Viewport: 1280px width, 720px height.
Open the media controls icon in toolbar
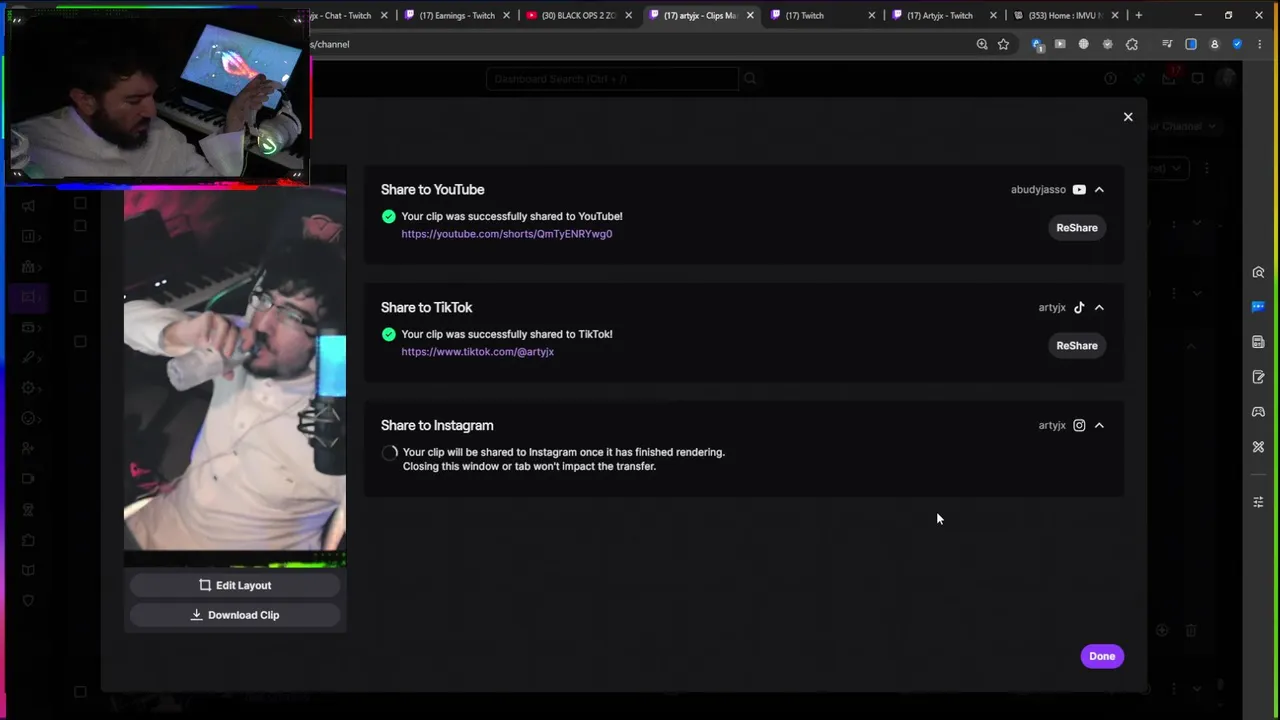pyautogui.click(x=1167, y=44)
